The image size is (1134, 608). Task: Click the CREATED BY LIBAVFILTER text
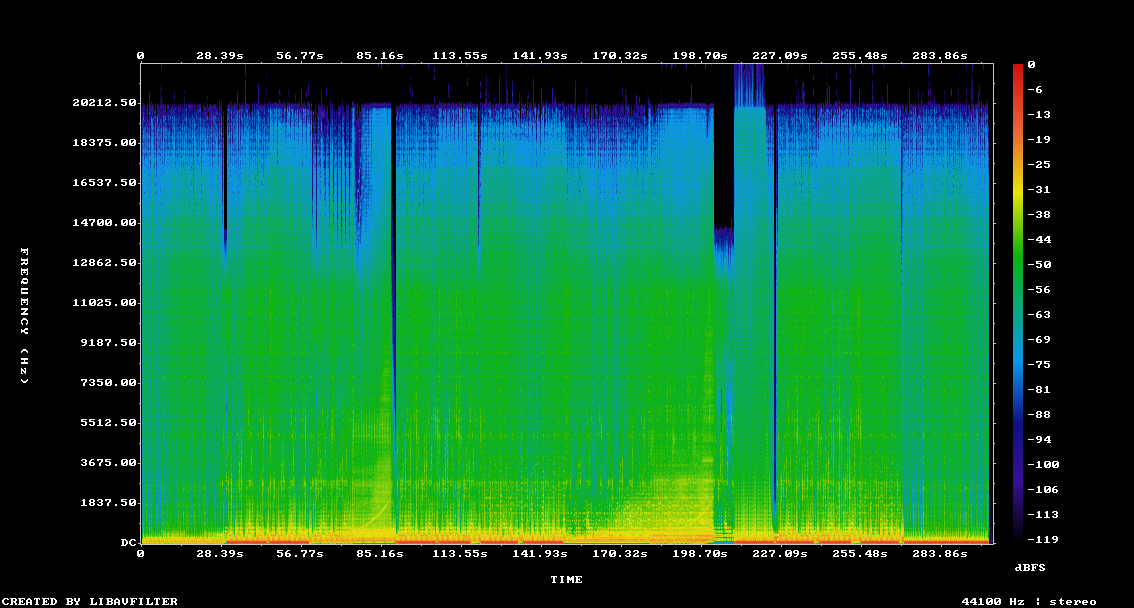91,601
